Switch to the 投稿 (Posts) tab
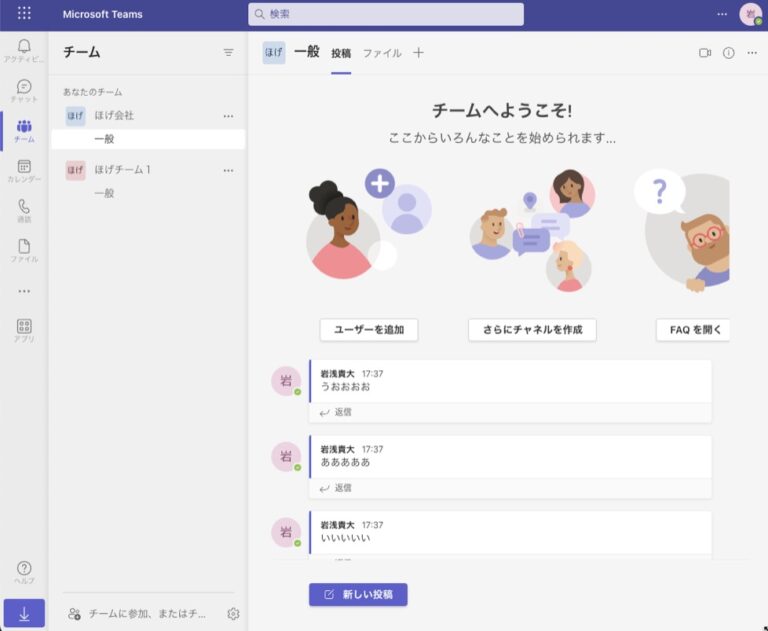The image size is (768, 631). 341,53
